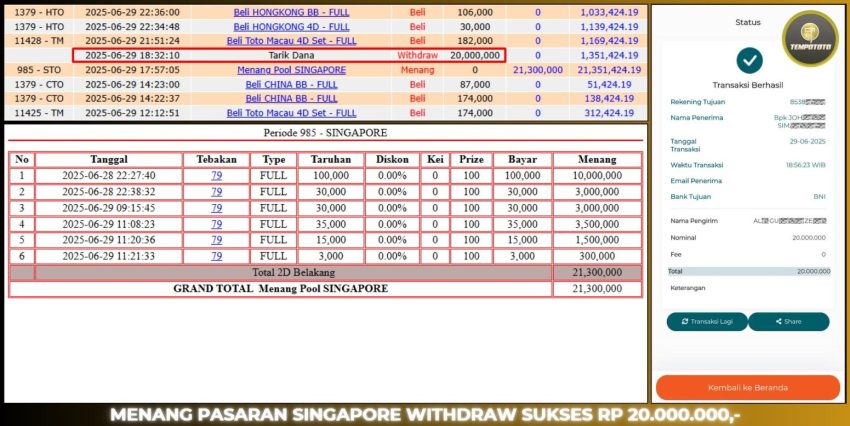Click the Taruhan column header
The width and height of the screenshot is (850, 426).
(x=331, y=159)
